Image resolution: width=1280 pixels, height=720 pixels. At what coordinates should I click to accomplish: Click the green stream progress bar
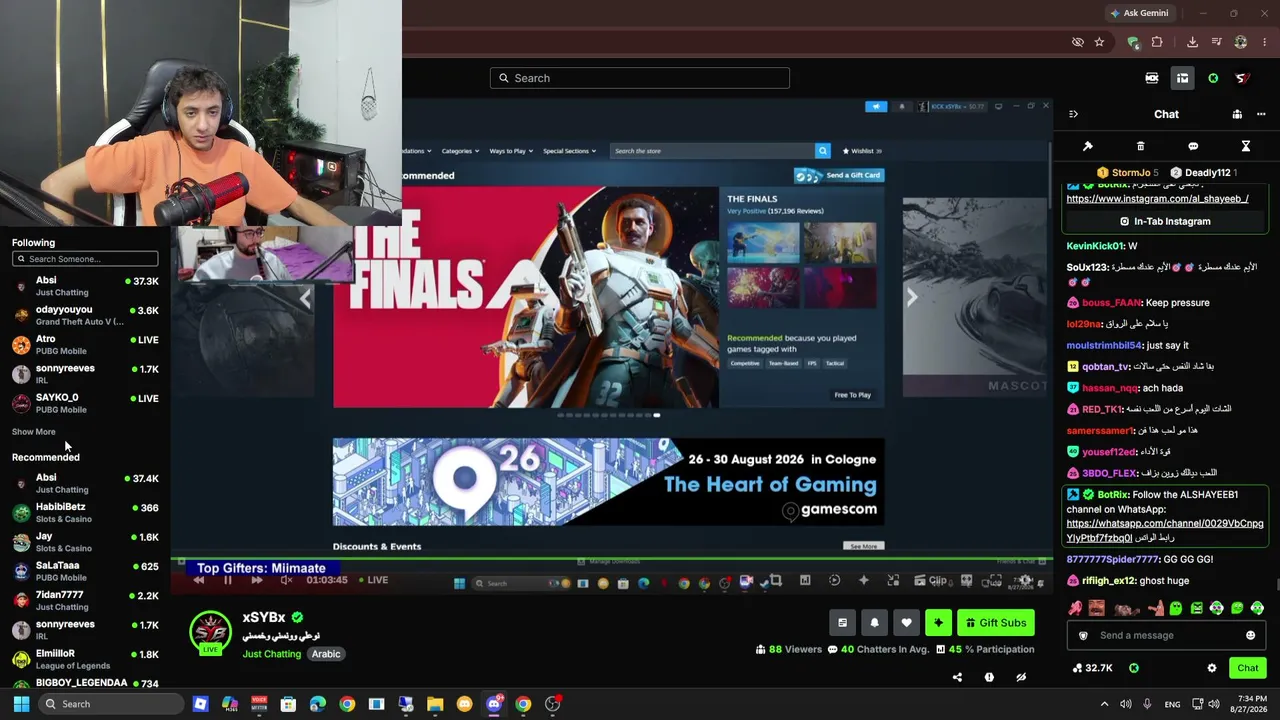(x=611, y=560)
